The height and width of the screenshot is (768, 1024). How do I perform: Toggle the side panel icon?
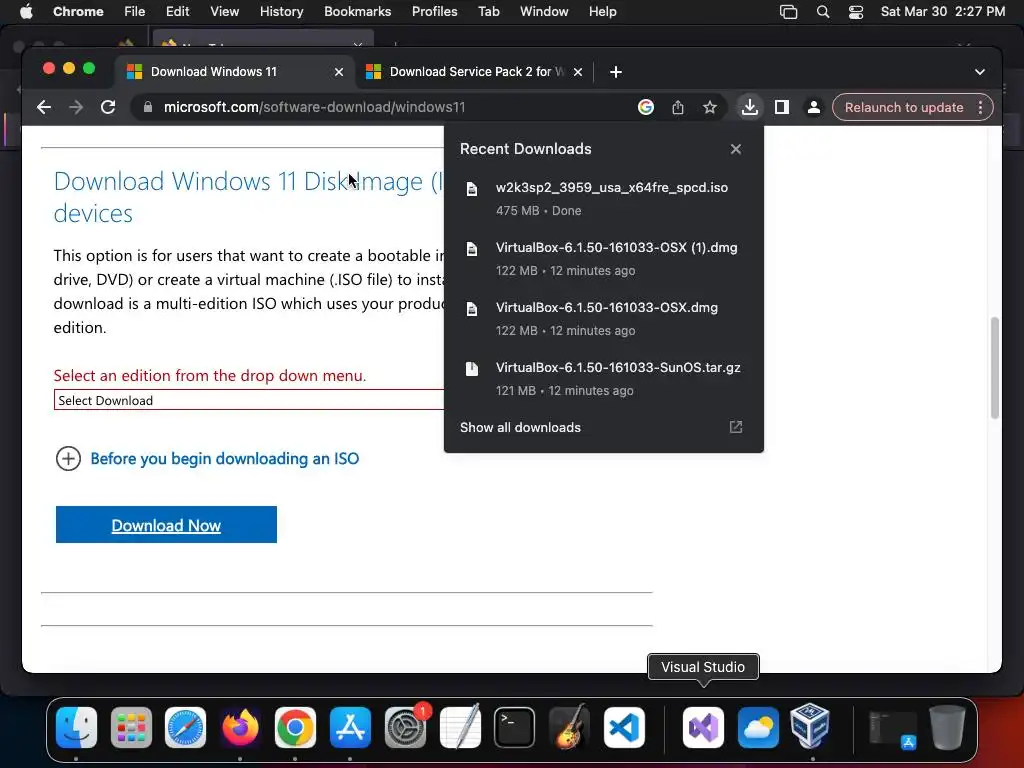782,107
